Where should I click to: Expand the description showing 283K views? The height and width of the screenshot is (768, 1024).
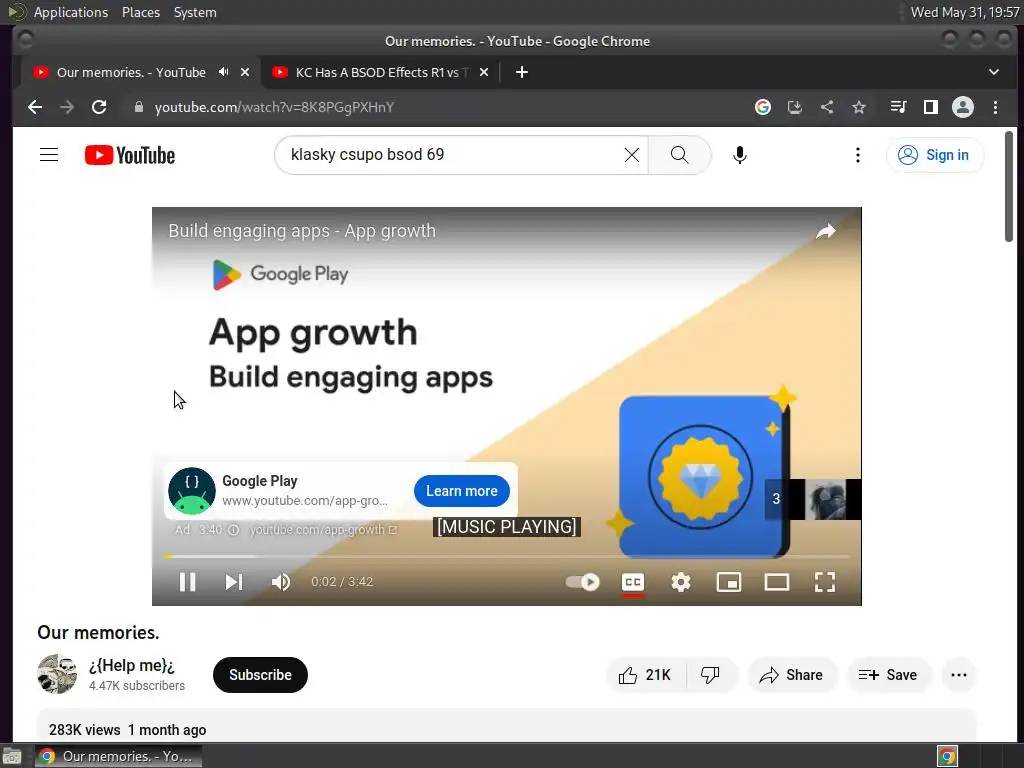506,725
